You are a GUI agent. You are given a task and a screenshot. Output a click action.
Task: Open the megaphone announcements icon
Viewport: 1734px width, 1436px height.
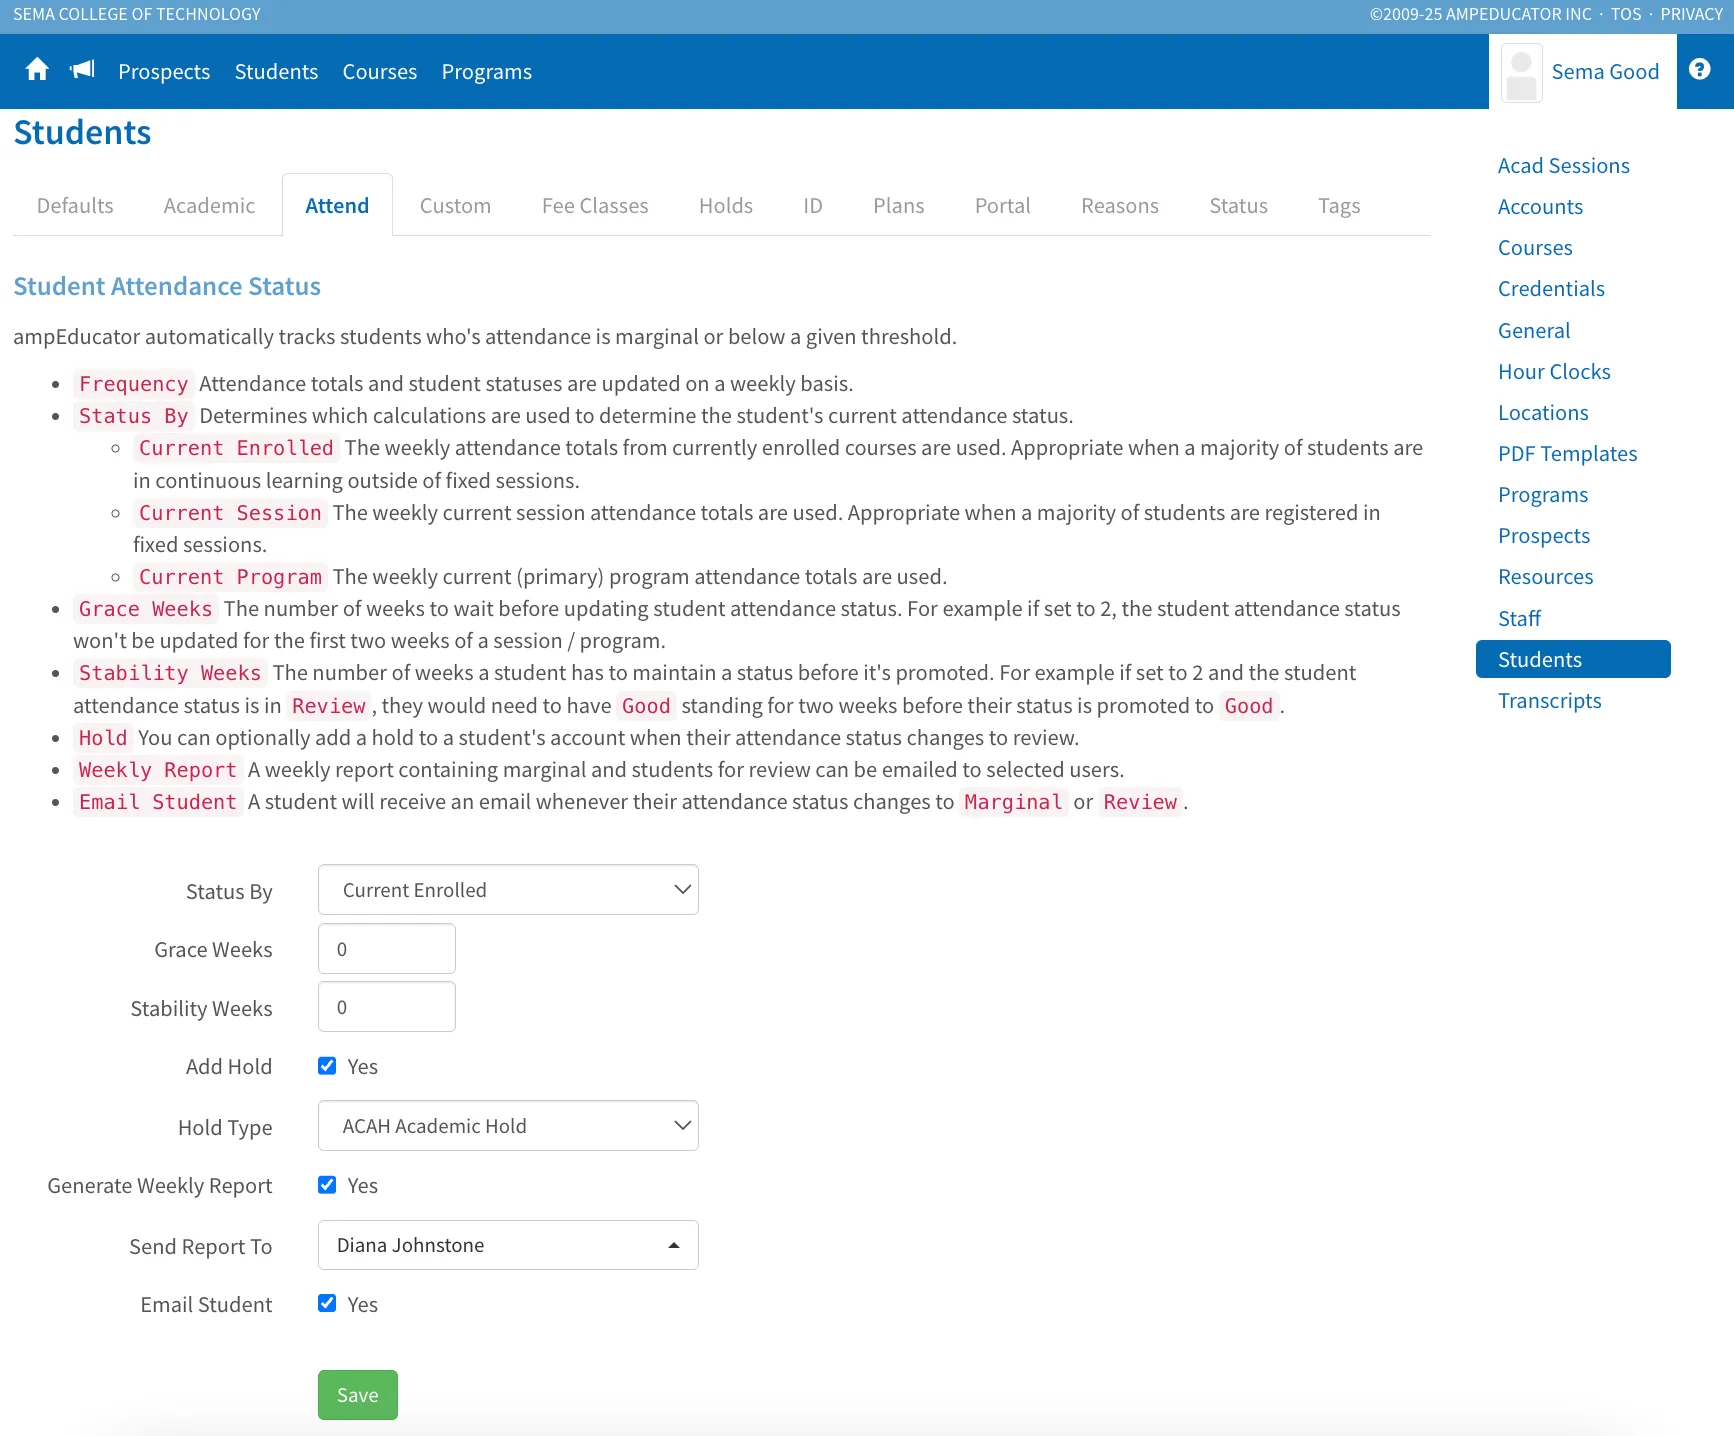click(x=82, y=70)
